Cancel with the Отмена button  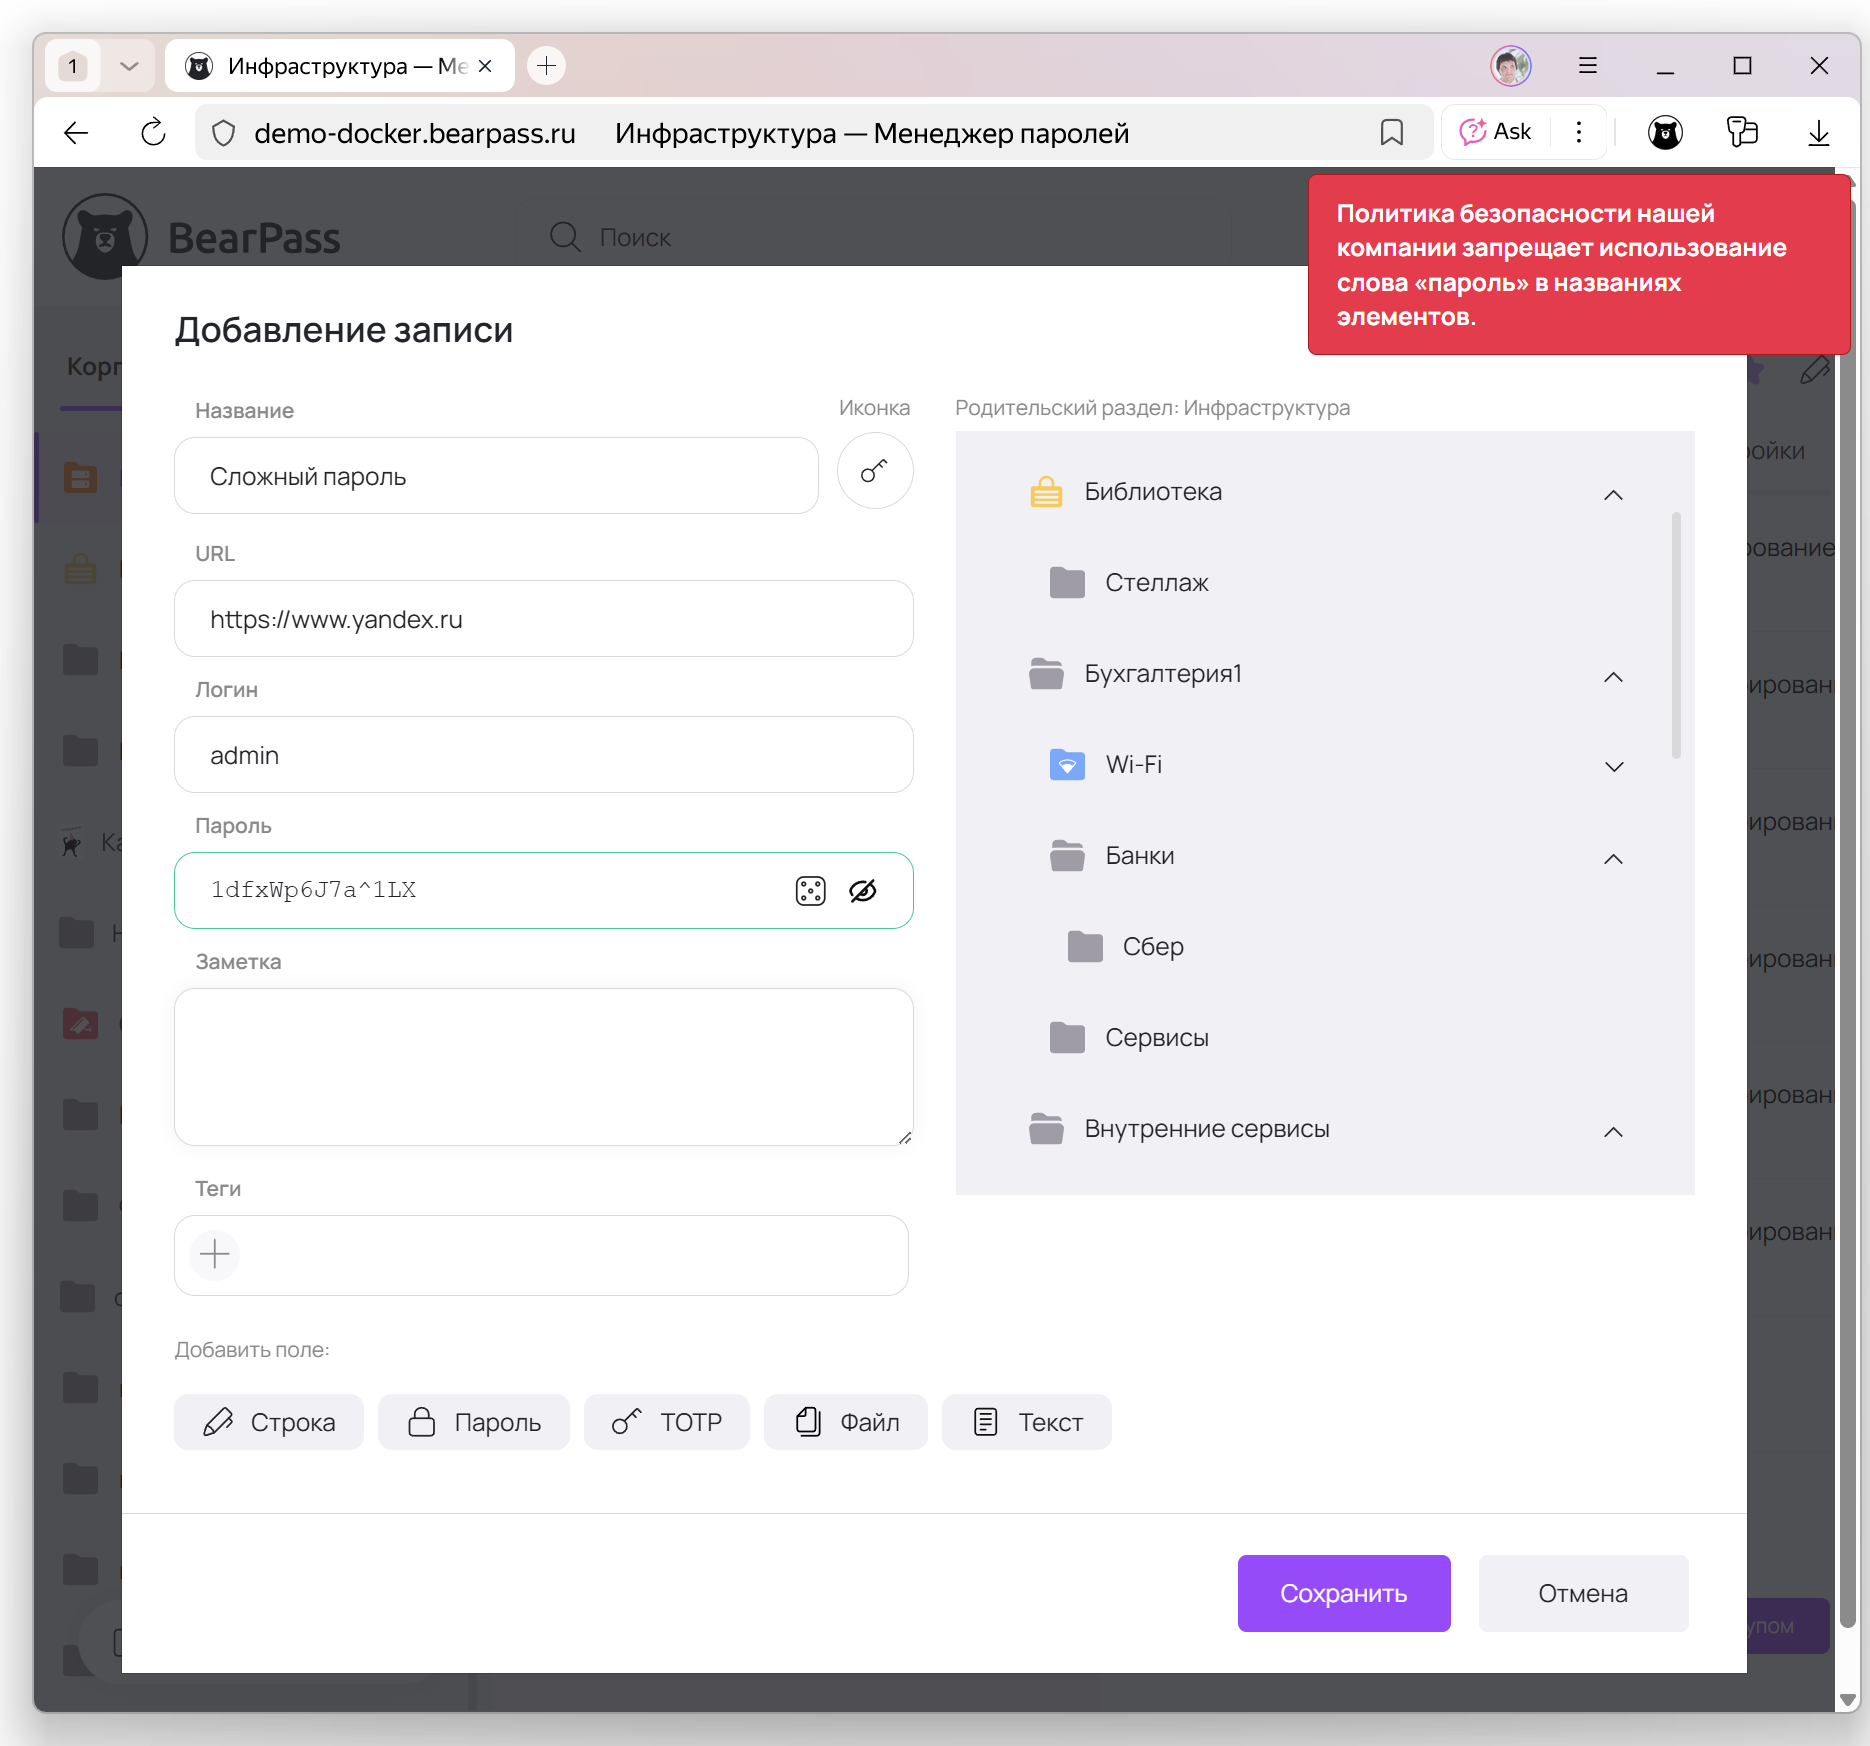1582,1593
